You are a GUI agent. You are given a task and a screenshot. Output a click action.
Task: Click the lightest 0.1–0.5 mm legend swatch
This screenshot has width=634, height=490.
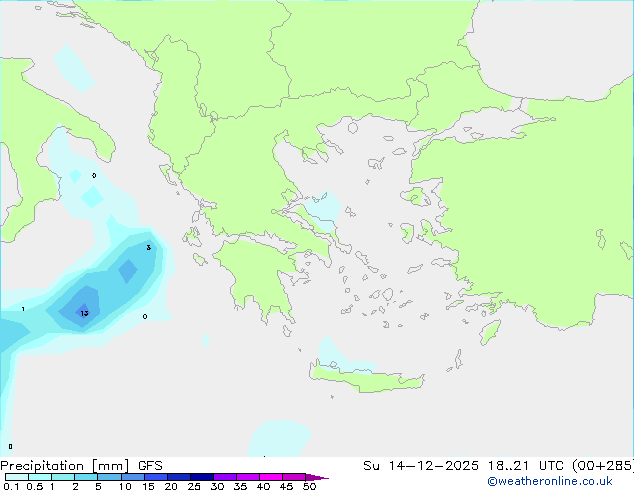[x=17, y=477]
